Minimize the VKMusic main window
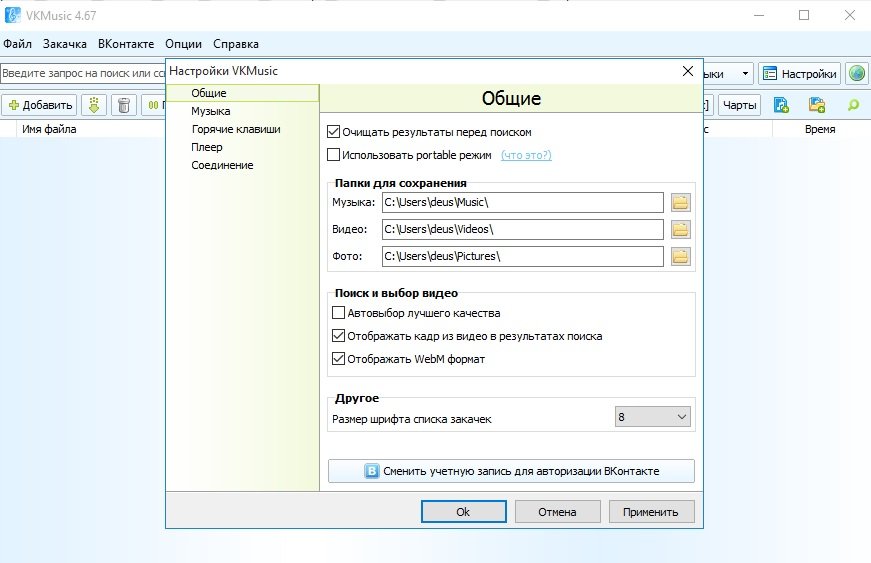 pos(759,15)
